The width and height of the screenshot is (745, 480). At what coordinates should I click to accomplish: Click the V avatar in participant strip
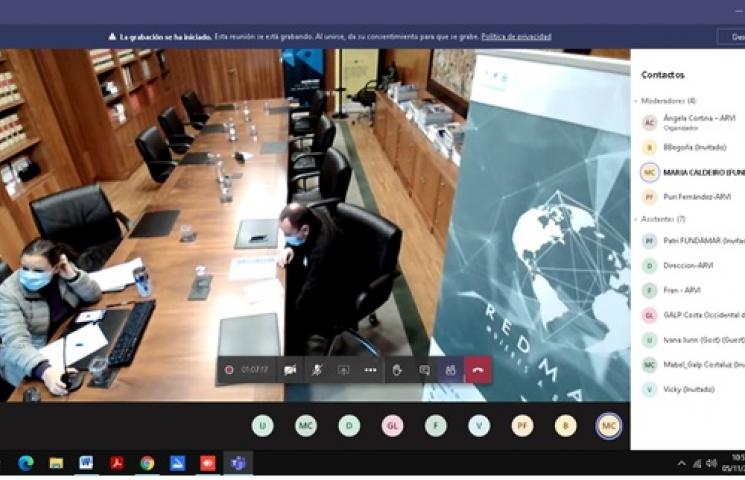click(479, 425)
